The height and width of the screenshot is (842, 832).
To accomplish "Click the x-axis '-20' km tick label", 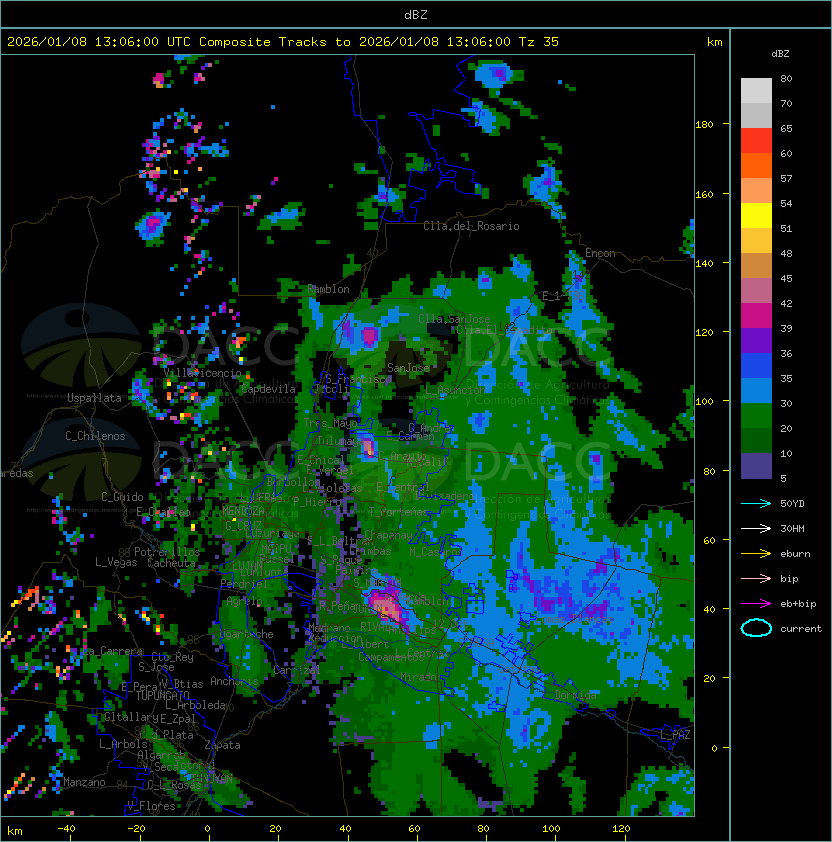I will click(x=136, y=829).
